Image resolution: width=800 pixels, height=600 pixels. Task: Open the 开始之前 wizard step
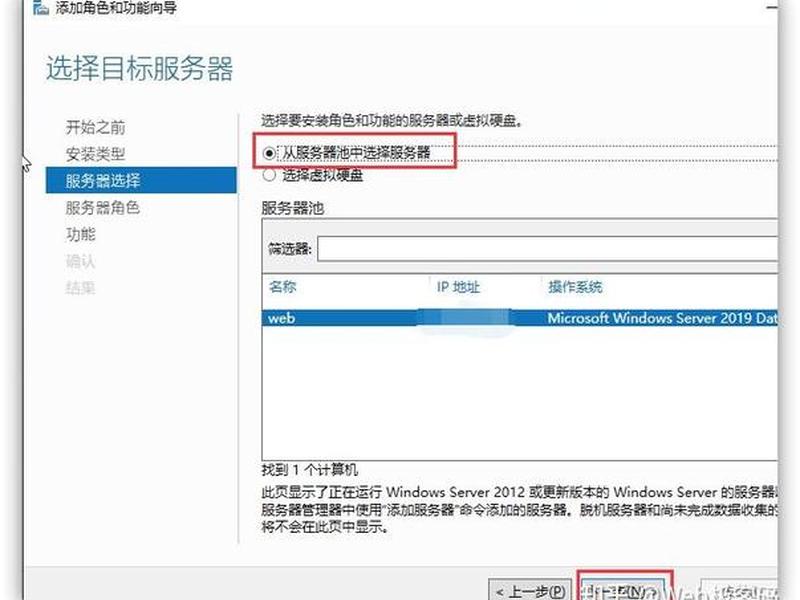click(x=95, y=127)
